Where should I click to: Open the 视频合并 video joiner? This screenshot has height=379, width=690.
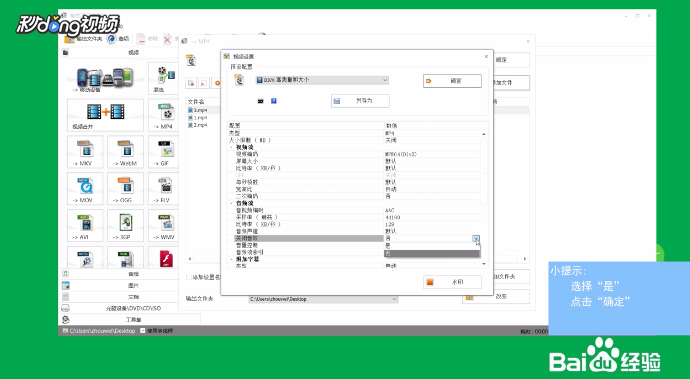[x=105, y=115]
